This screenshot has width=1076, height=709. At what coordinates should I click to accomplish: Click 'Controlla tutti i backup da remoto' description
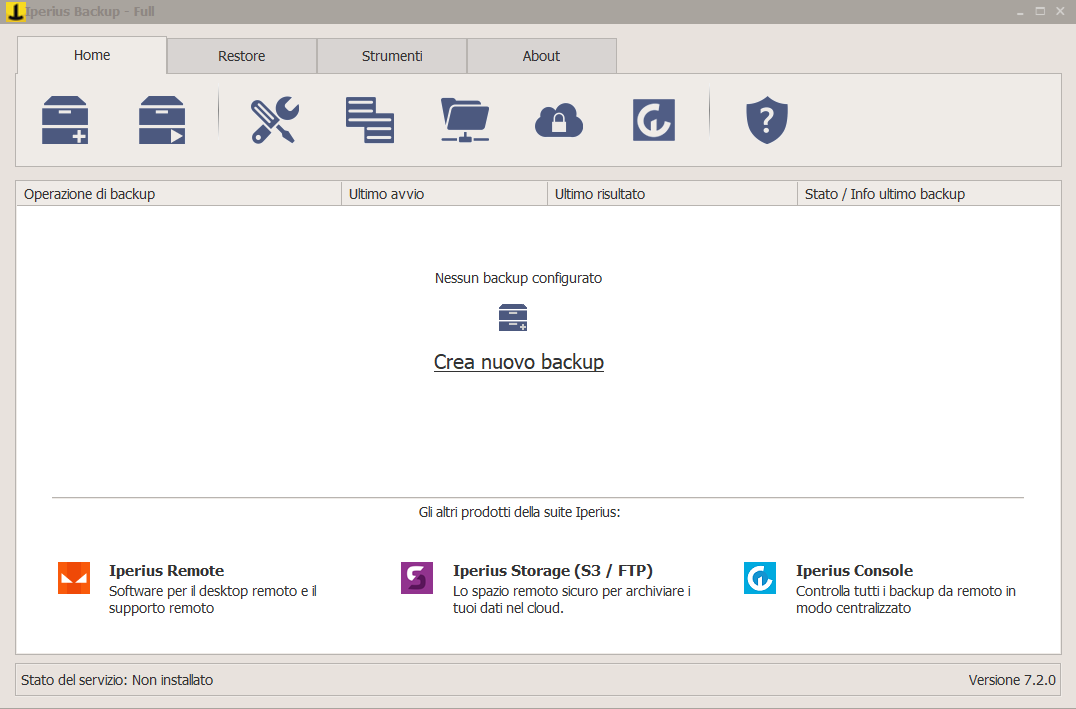tap(906, 599)
